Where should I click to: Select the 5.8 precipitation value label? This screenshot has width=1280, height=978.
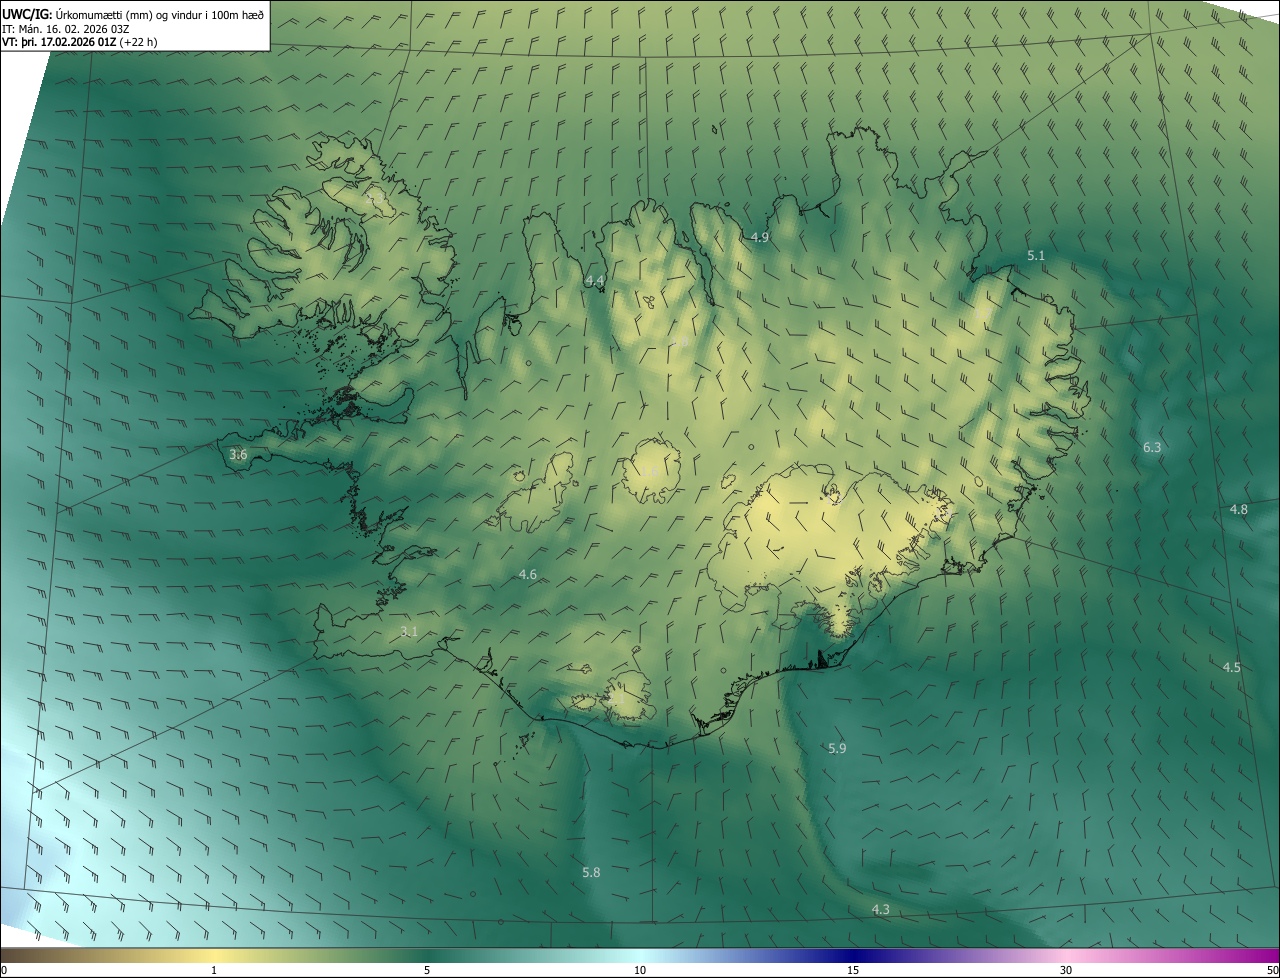pyautogui.click(x=591, y=872)
